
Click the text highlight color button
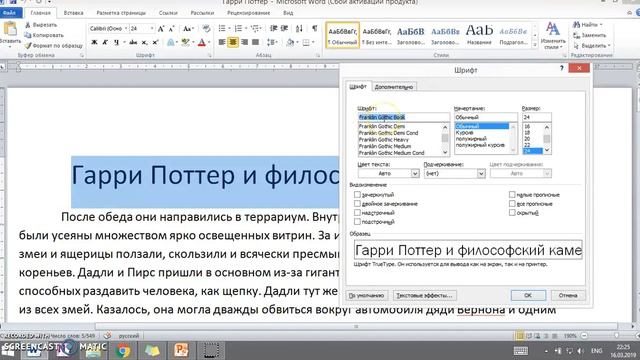point(185,42)
